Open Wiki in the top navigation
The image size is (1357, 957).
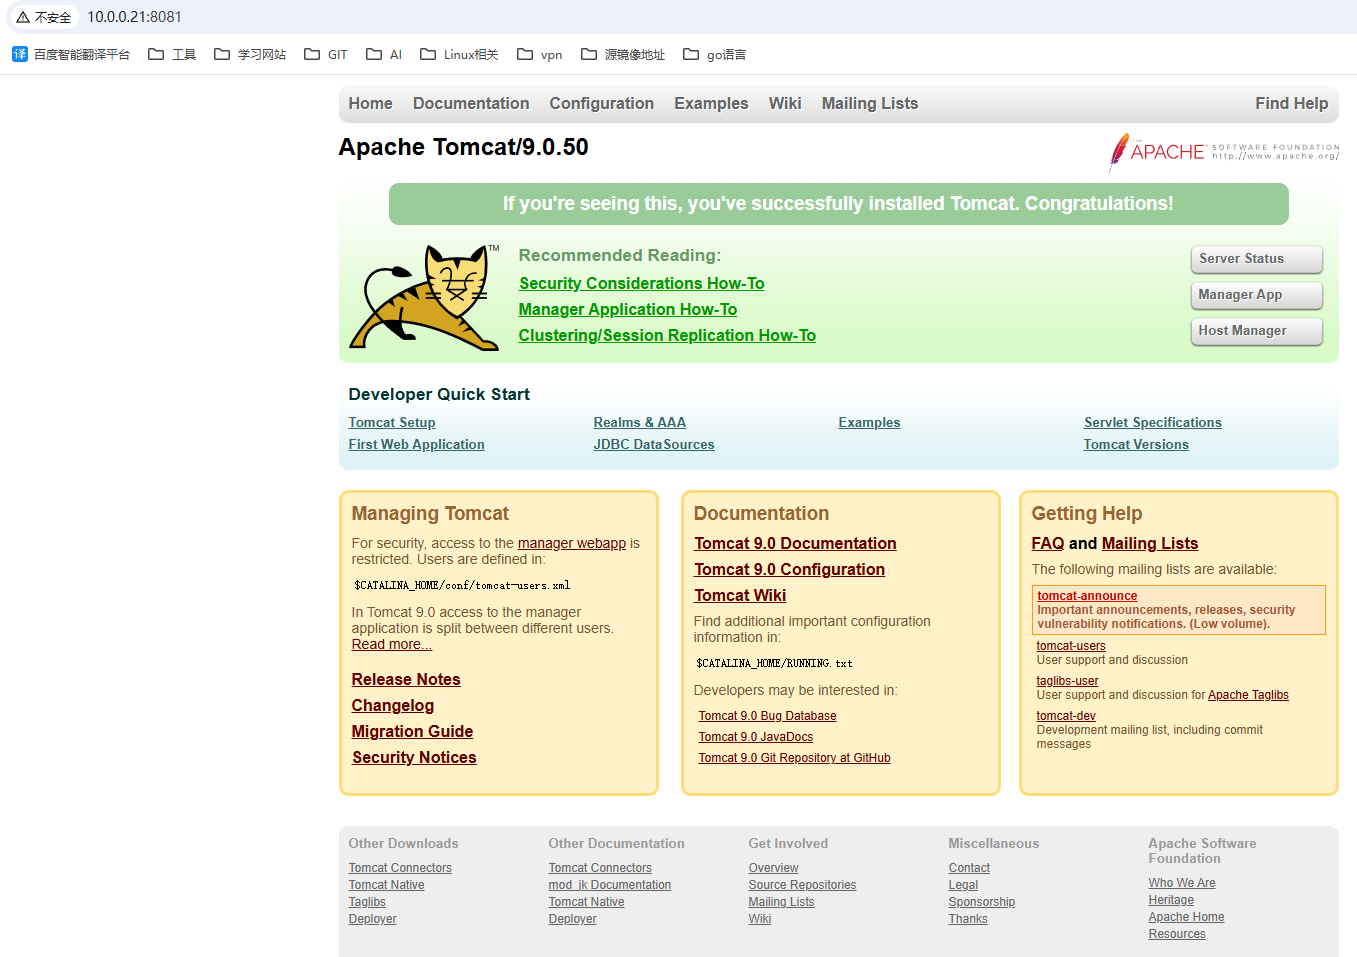[785, 103]
